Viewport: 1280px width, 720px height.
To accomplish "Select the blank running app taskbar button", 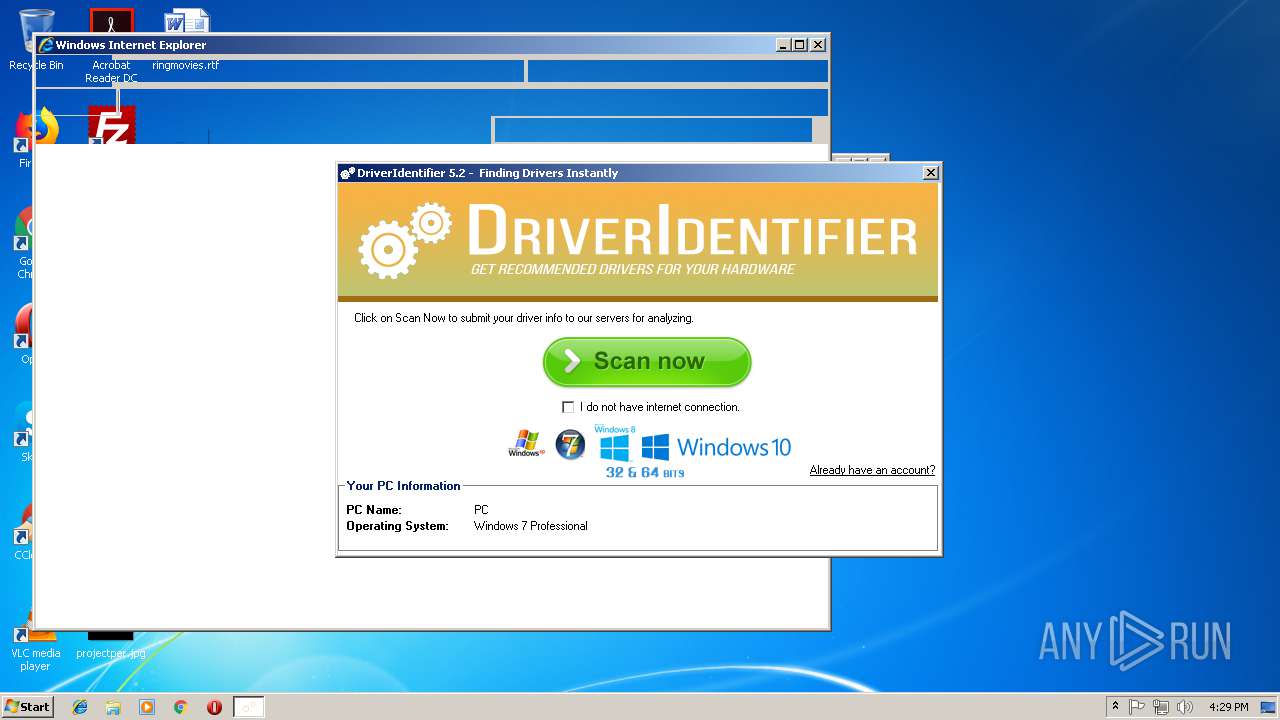I will [249, 707].
